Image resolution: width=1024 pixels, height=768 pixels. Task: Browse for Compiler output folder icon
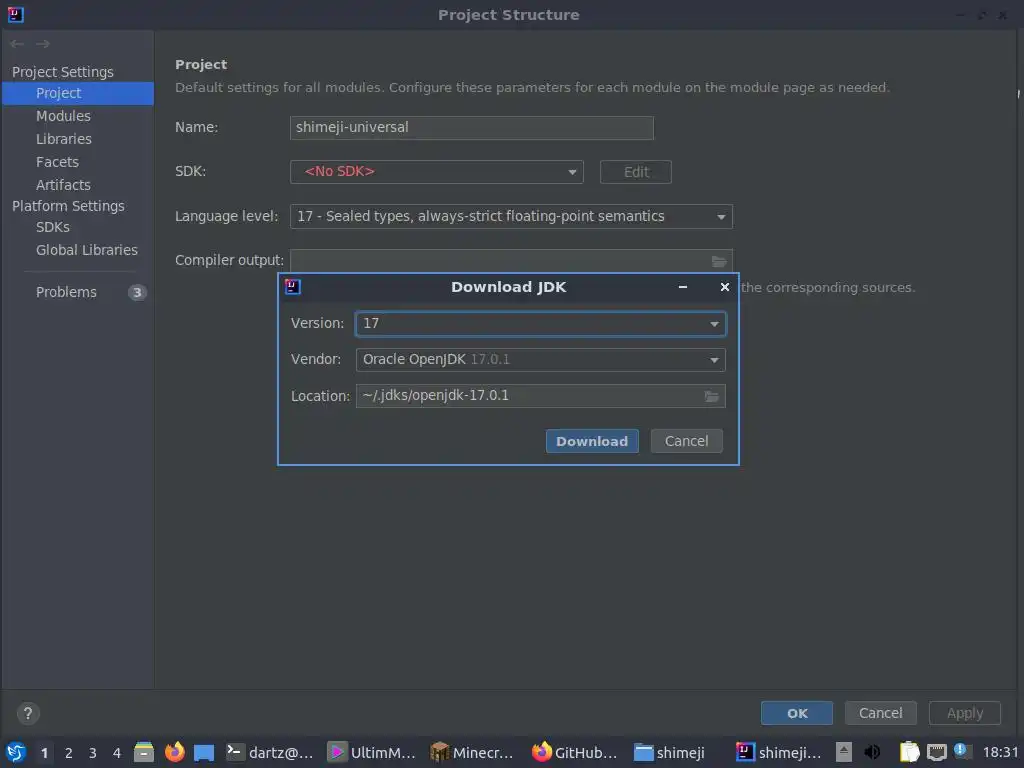pos(719,261)
